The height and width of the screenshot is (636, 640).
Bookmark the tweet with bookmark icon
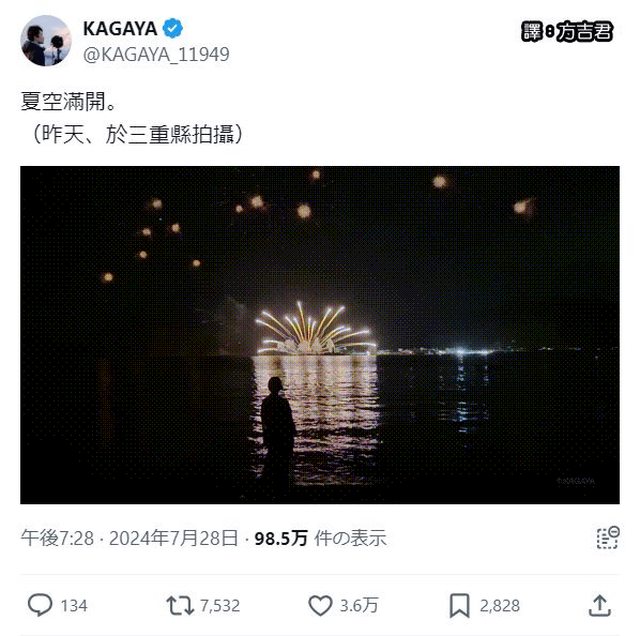(x=460, y=606)
